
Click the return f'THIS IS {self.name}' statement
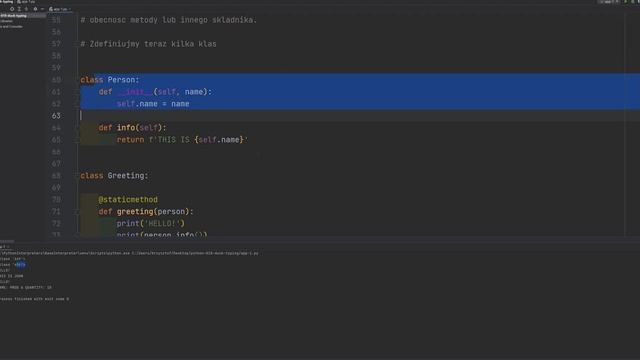pyautogui.click(x=182, y=140)
